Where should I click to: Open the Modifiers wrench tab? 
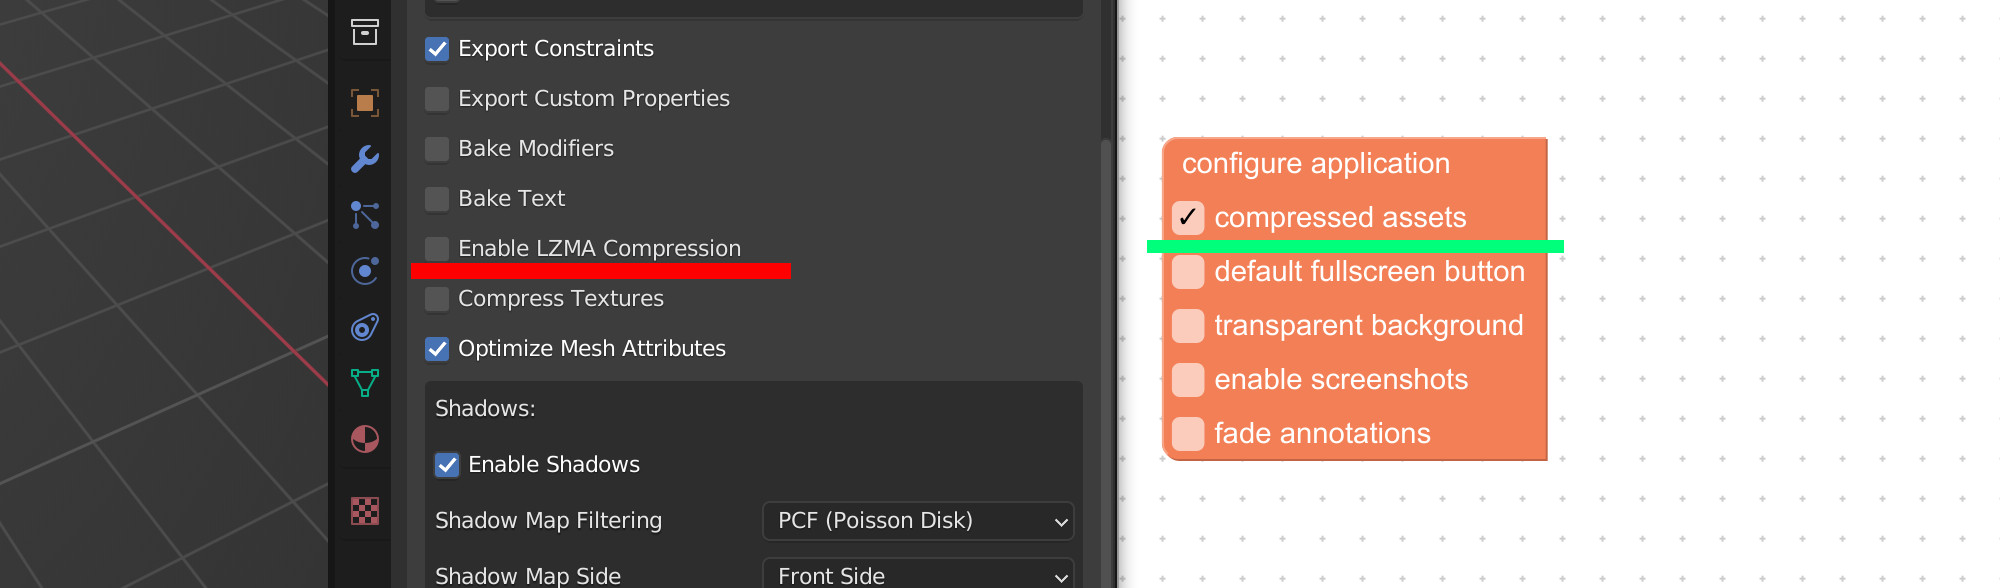[365, 158]
